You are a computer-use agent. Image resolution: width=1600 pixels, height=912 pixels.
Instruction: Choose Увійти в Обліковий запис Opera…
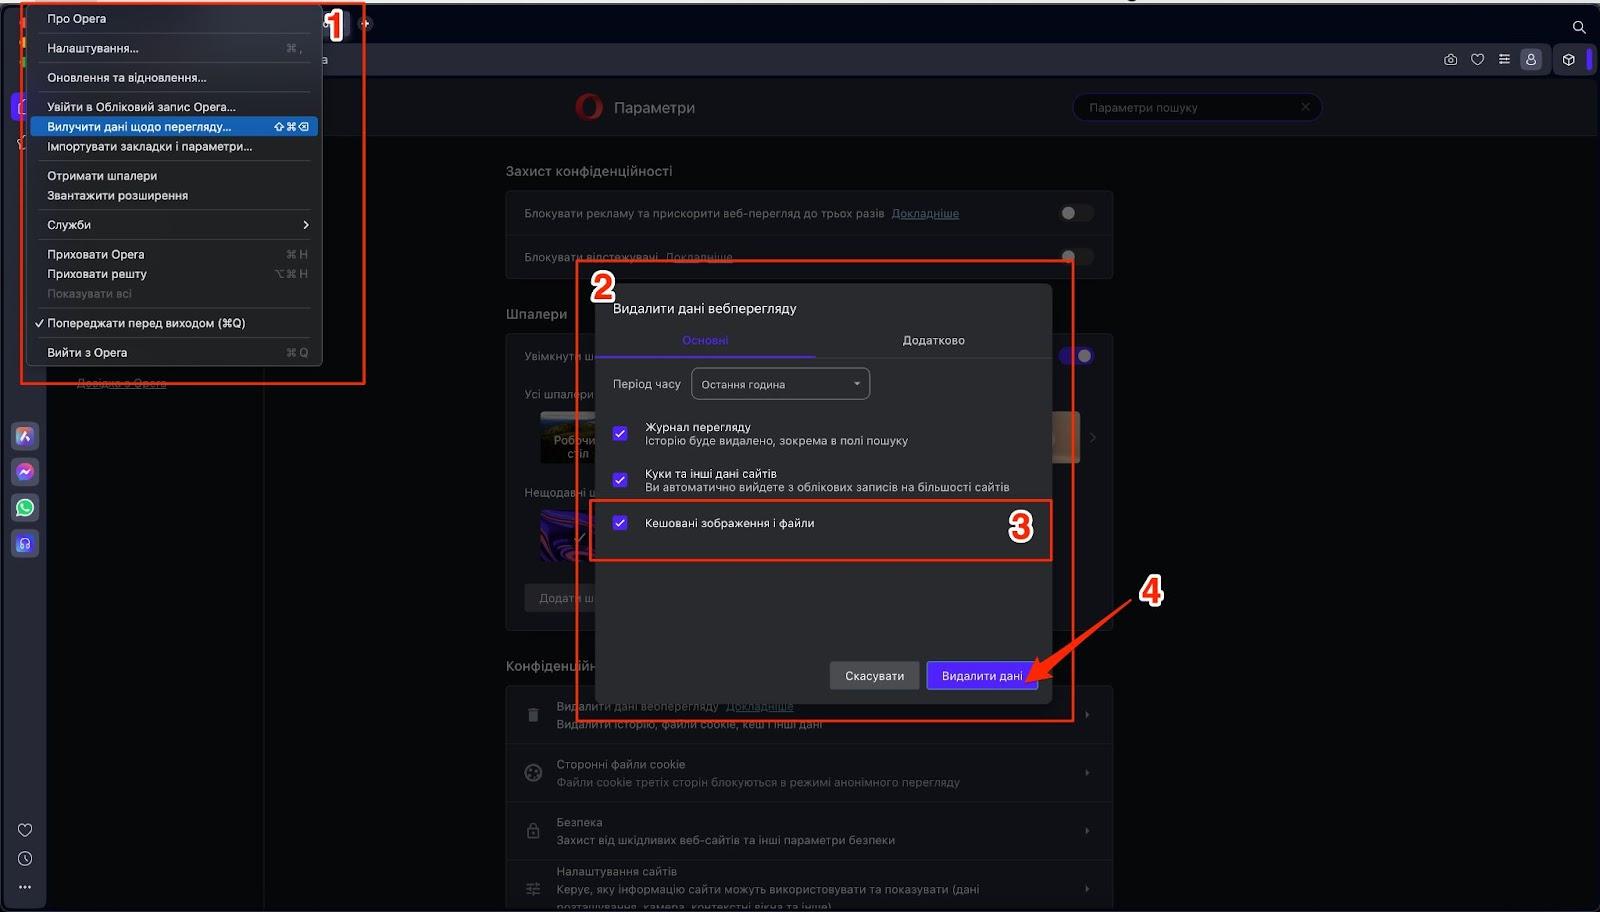click(x=172, y=107)
